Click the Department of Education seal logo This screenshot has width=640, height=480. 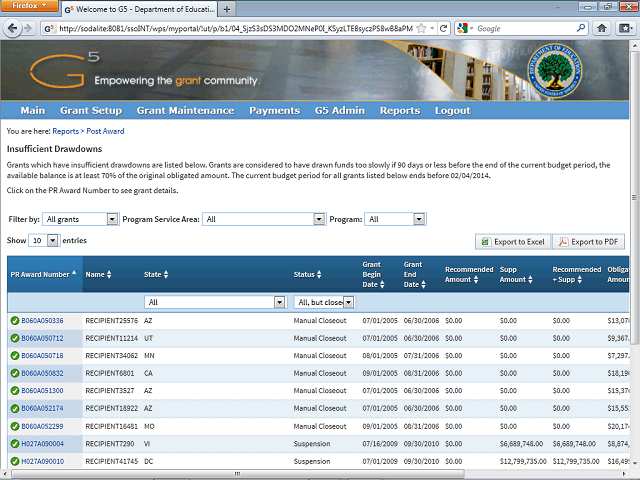[x=555, y=71]
